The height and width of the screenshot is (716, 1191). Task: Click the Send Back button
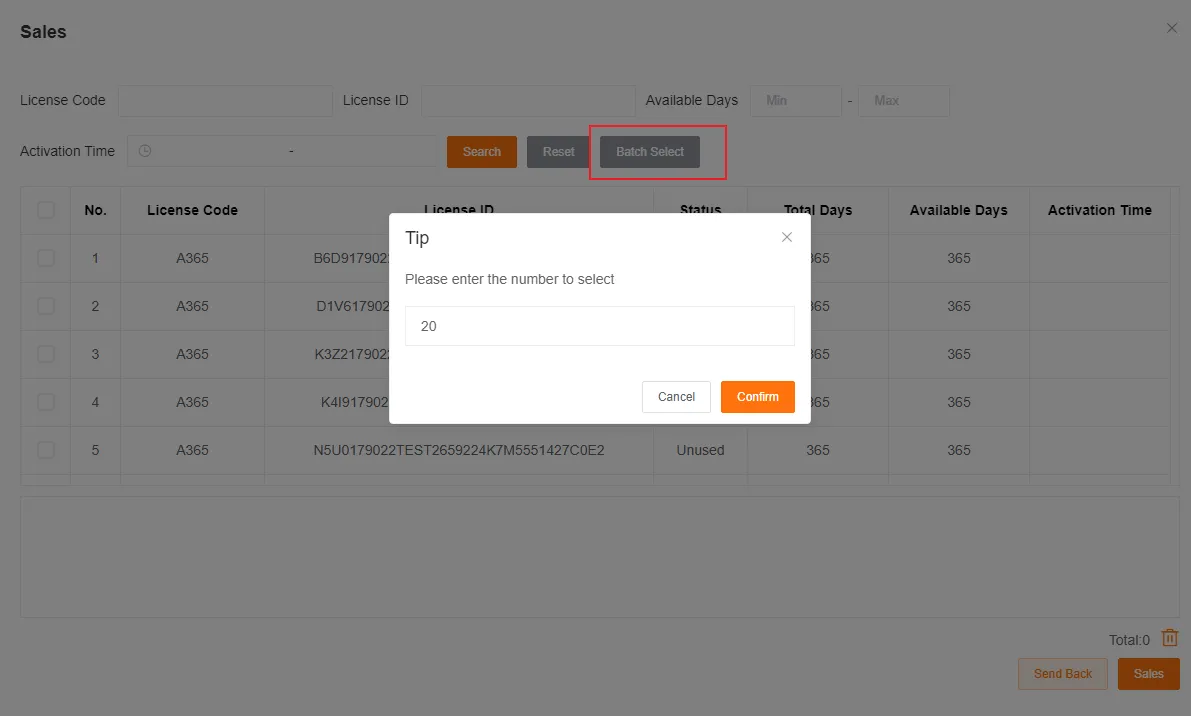coord(1062,674)
